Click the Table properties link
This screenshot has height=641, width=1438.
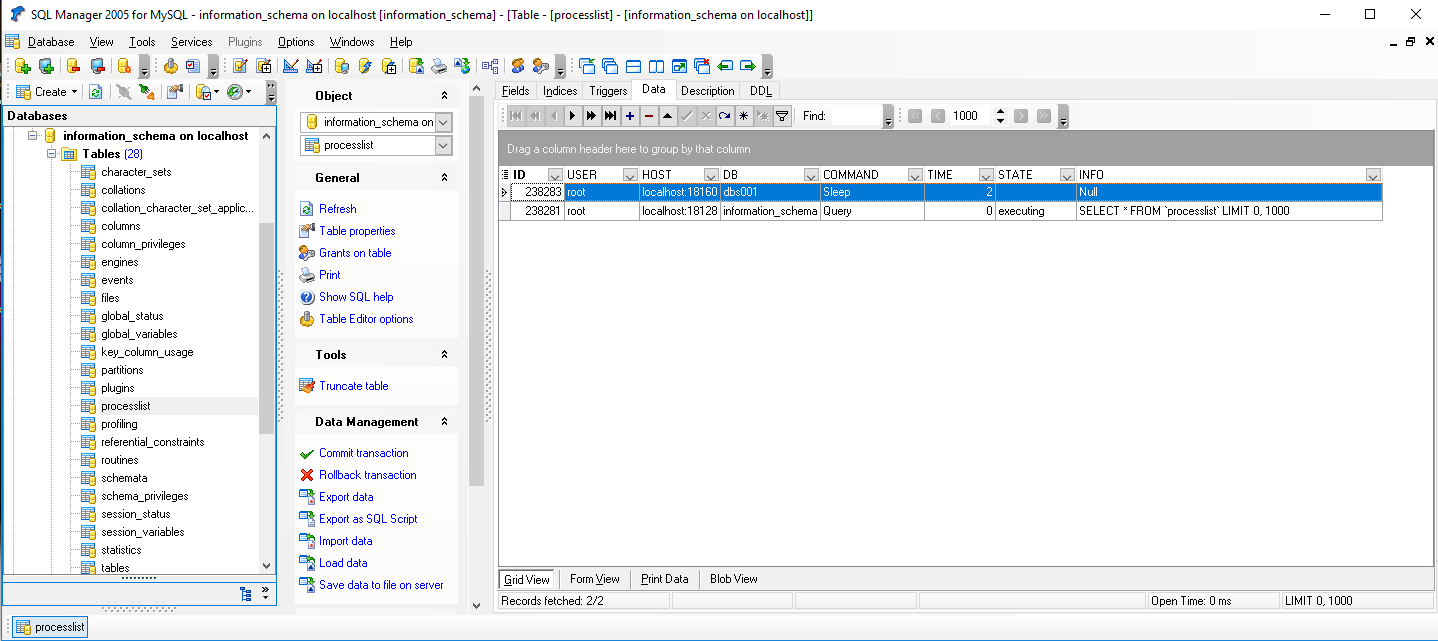[357, 231]
